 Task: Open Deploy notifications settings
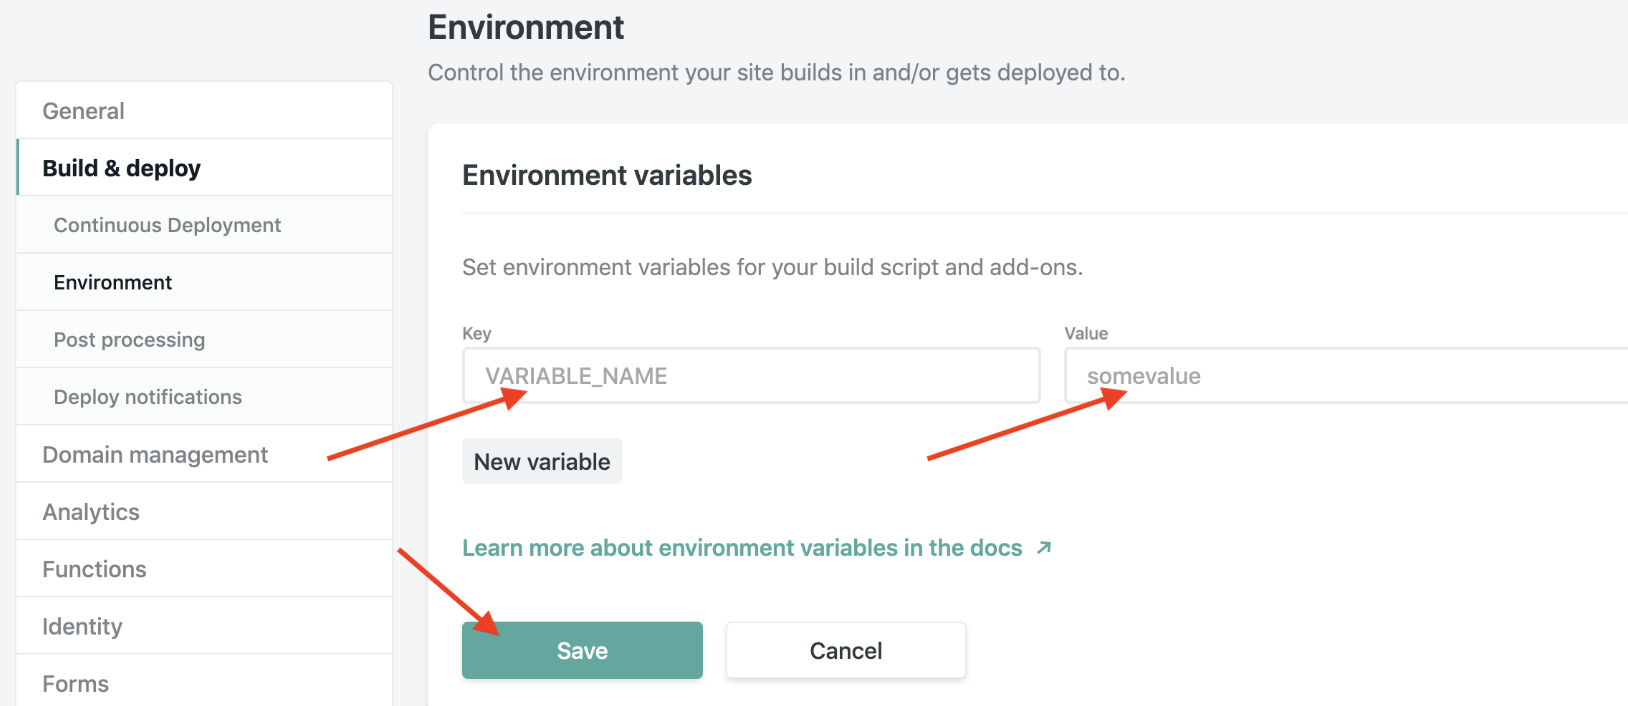[148, 397]
